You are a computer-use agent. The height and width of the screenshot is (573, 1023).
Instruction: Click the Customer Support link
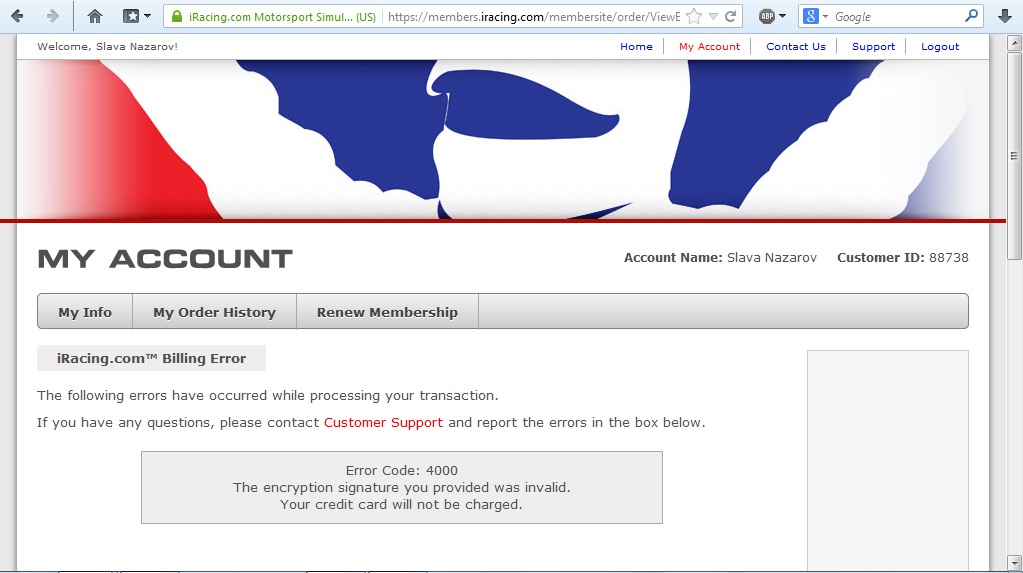[x=383, y=422]
